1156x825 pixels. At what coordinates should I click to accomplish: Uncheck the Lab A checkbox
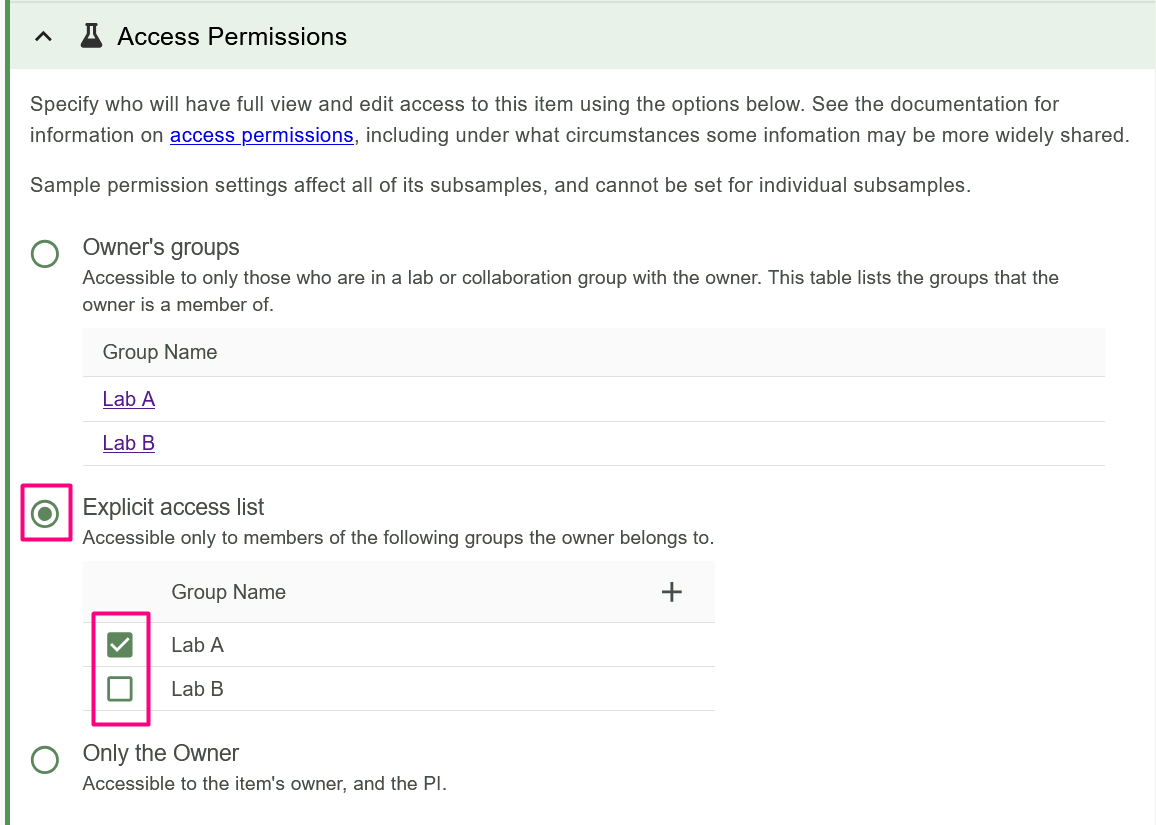120,645
